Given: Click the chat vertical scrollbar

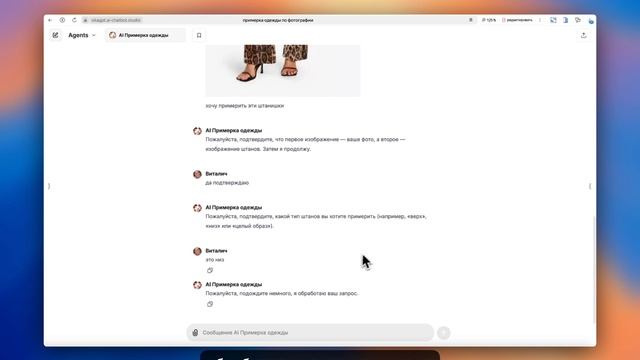Looking at the screenshot, I should pyautogui.click(x=594, y=269).
